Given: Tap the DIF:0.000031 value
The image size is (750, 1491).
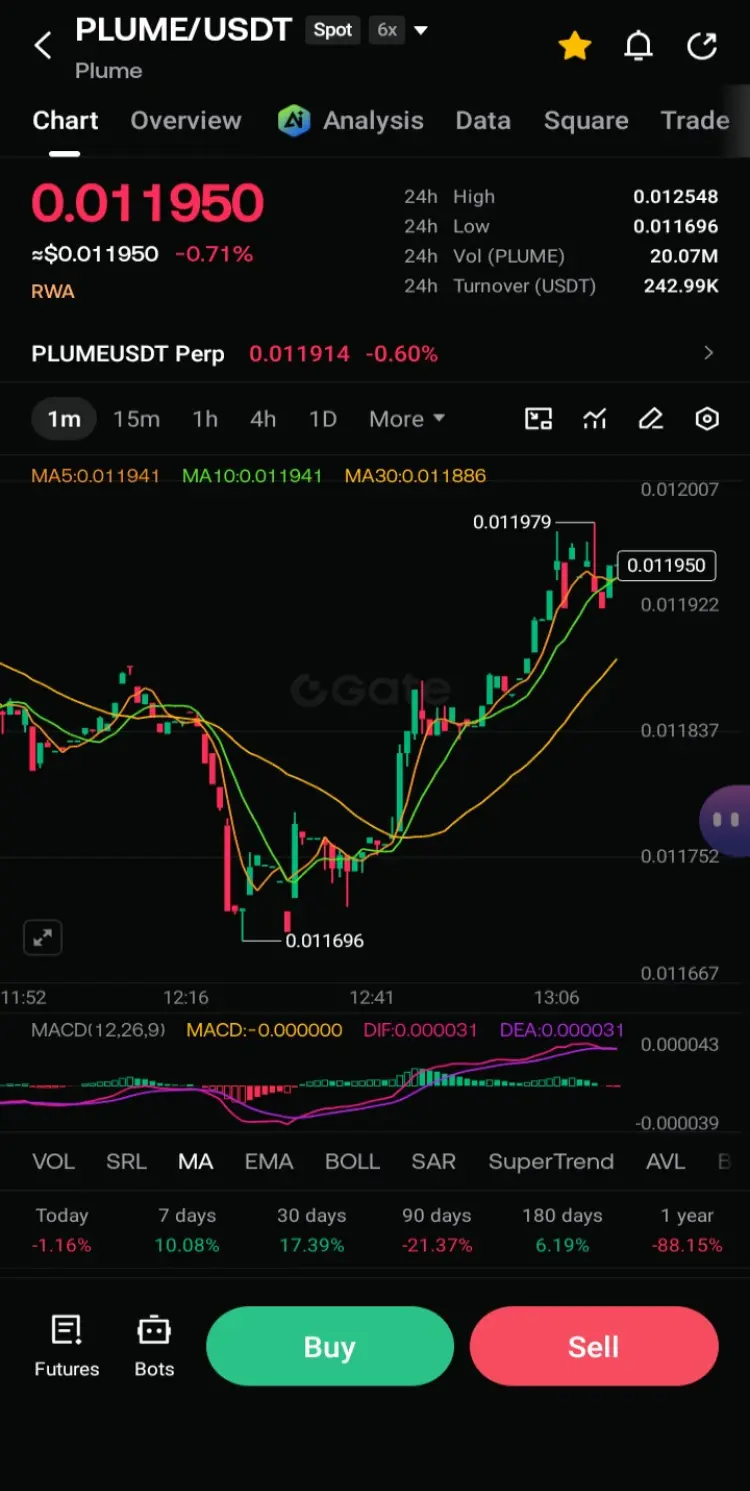Looking at the screenshot, I should click(421, 1030).
